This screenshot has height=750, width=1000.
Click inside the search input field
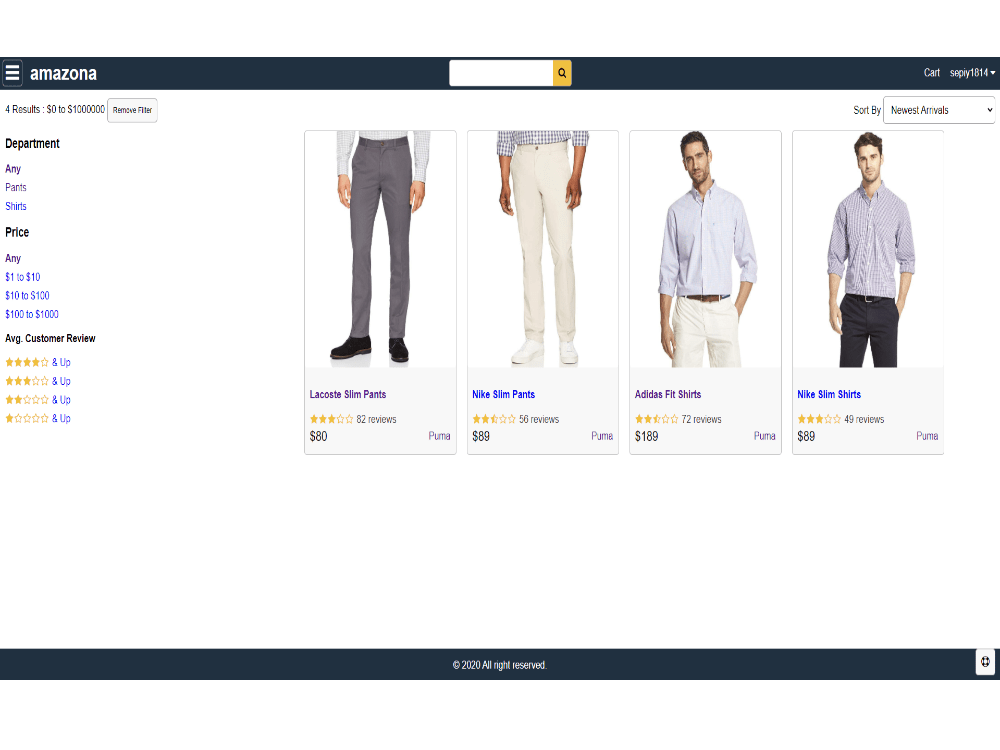501,72
